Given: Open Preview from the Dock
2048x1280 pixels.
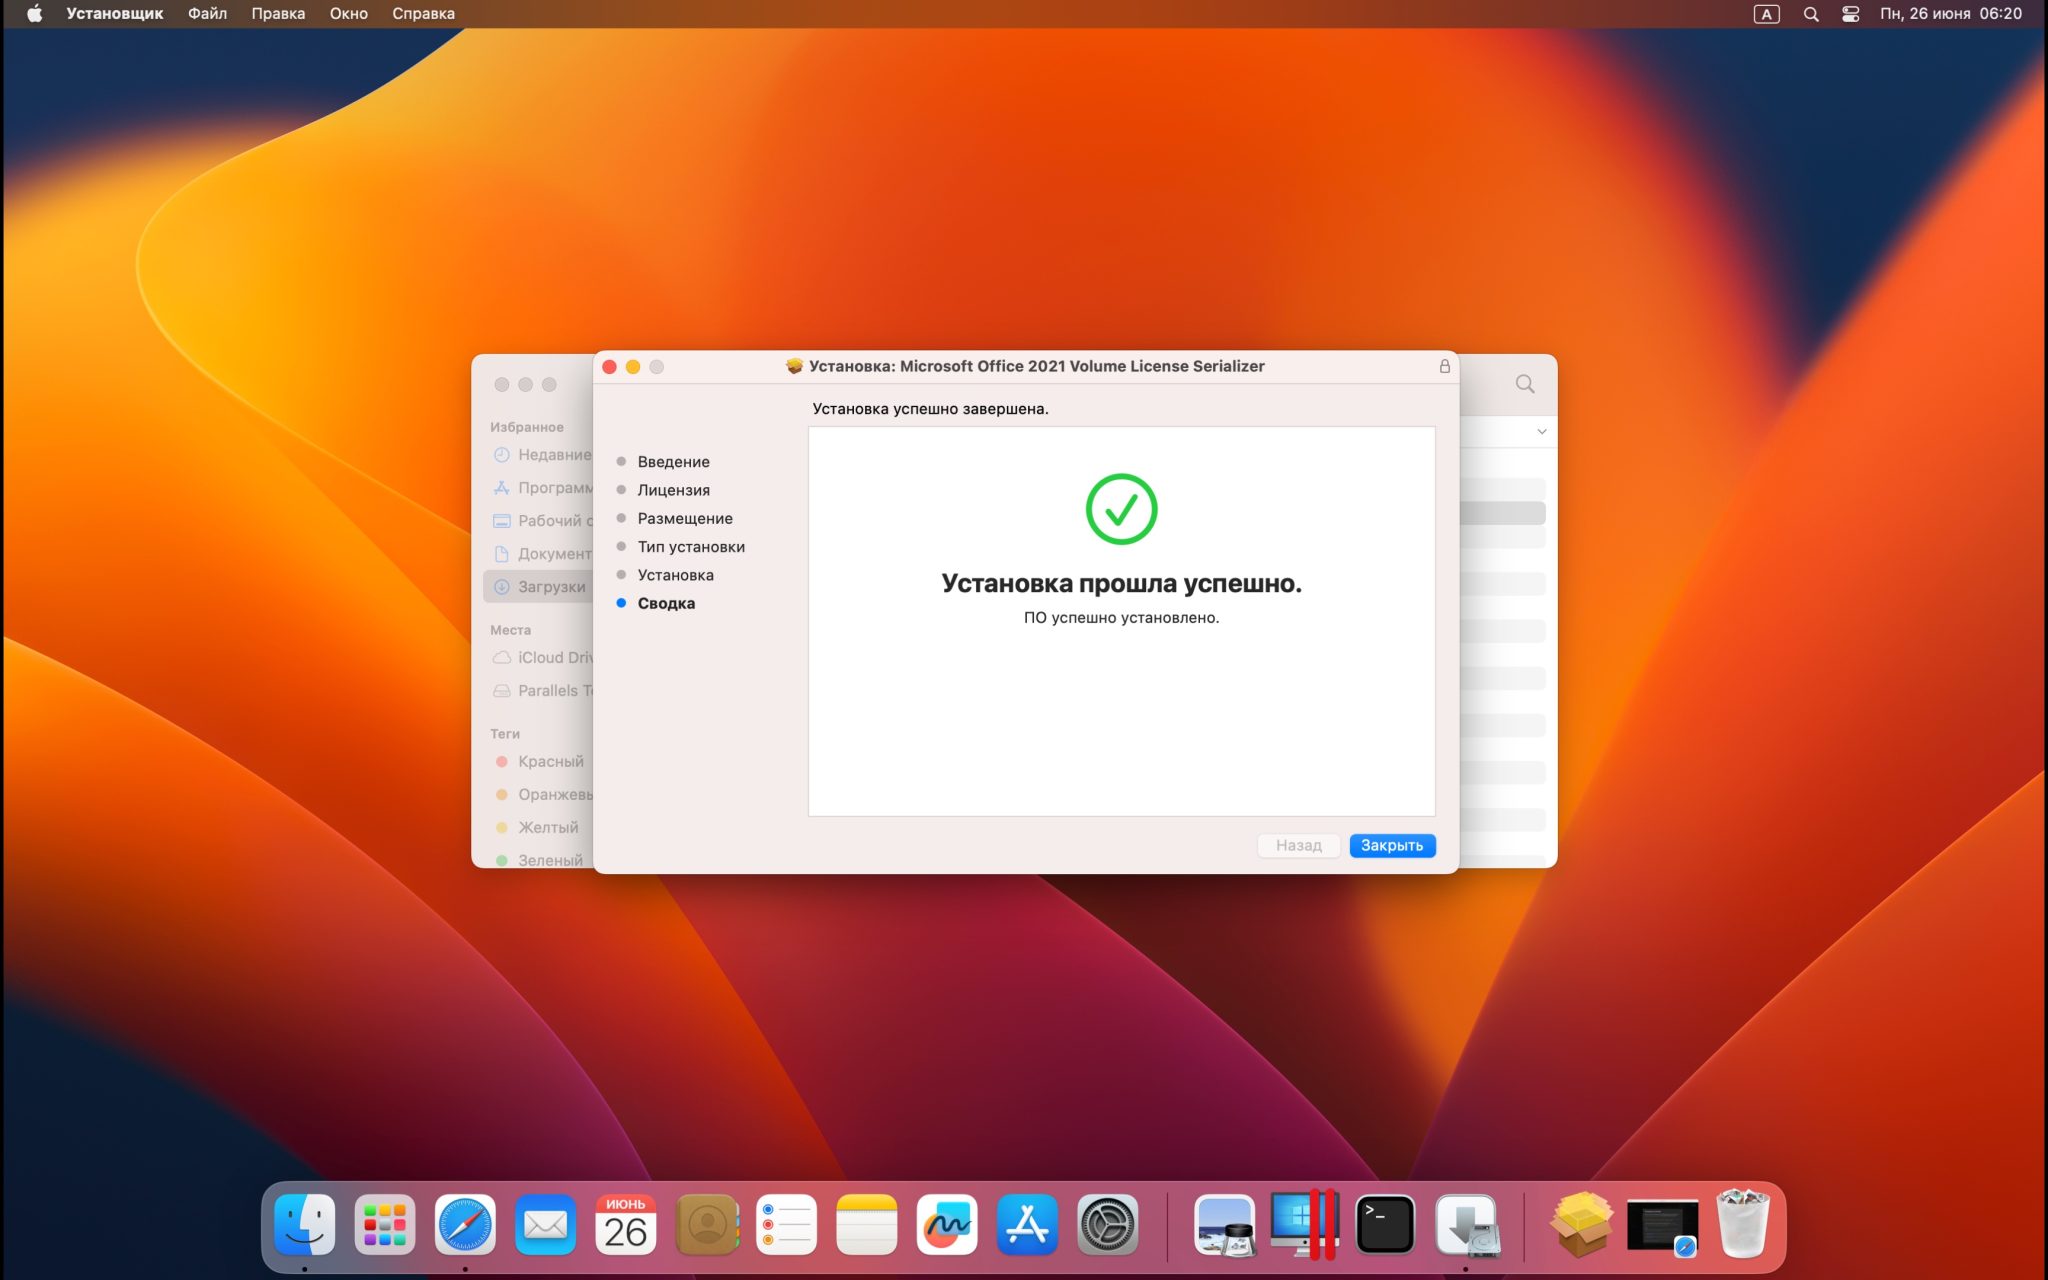Looking at the screenshot, I should pos(1225,1224).
